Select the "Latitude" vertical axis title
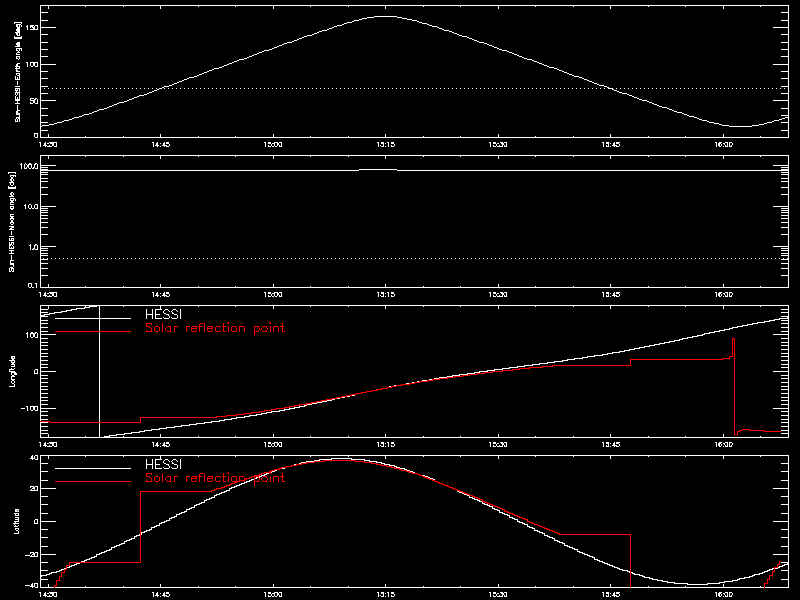Screen dimensions: 800x600 pyautogui.click(x=16, y=521)
